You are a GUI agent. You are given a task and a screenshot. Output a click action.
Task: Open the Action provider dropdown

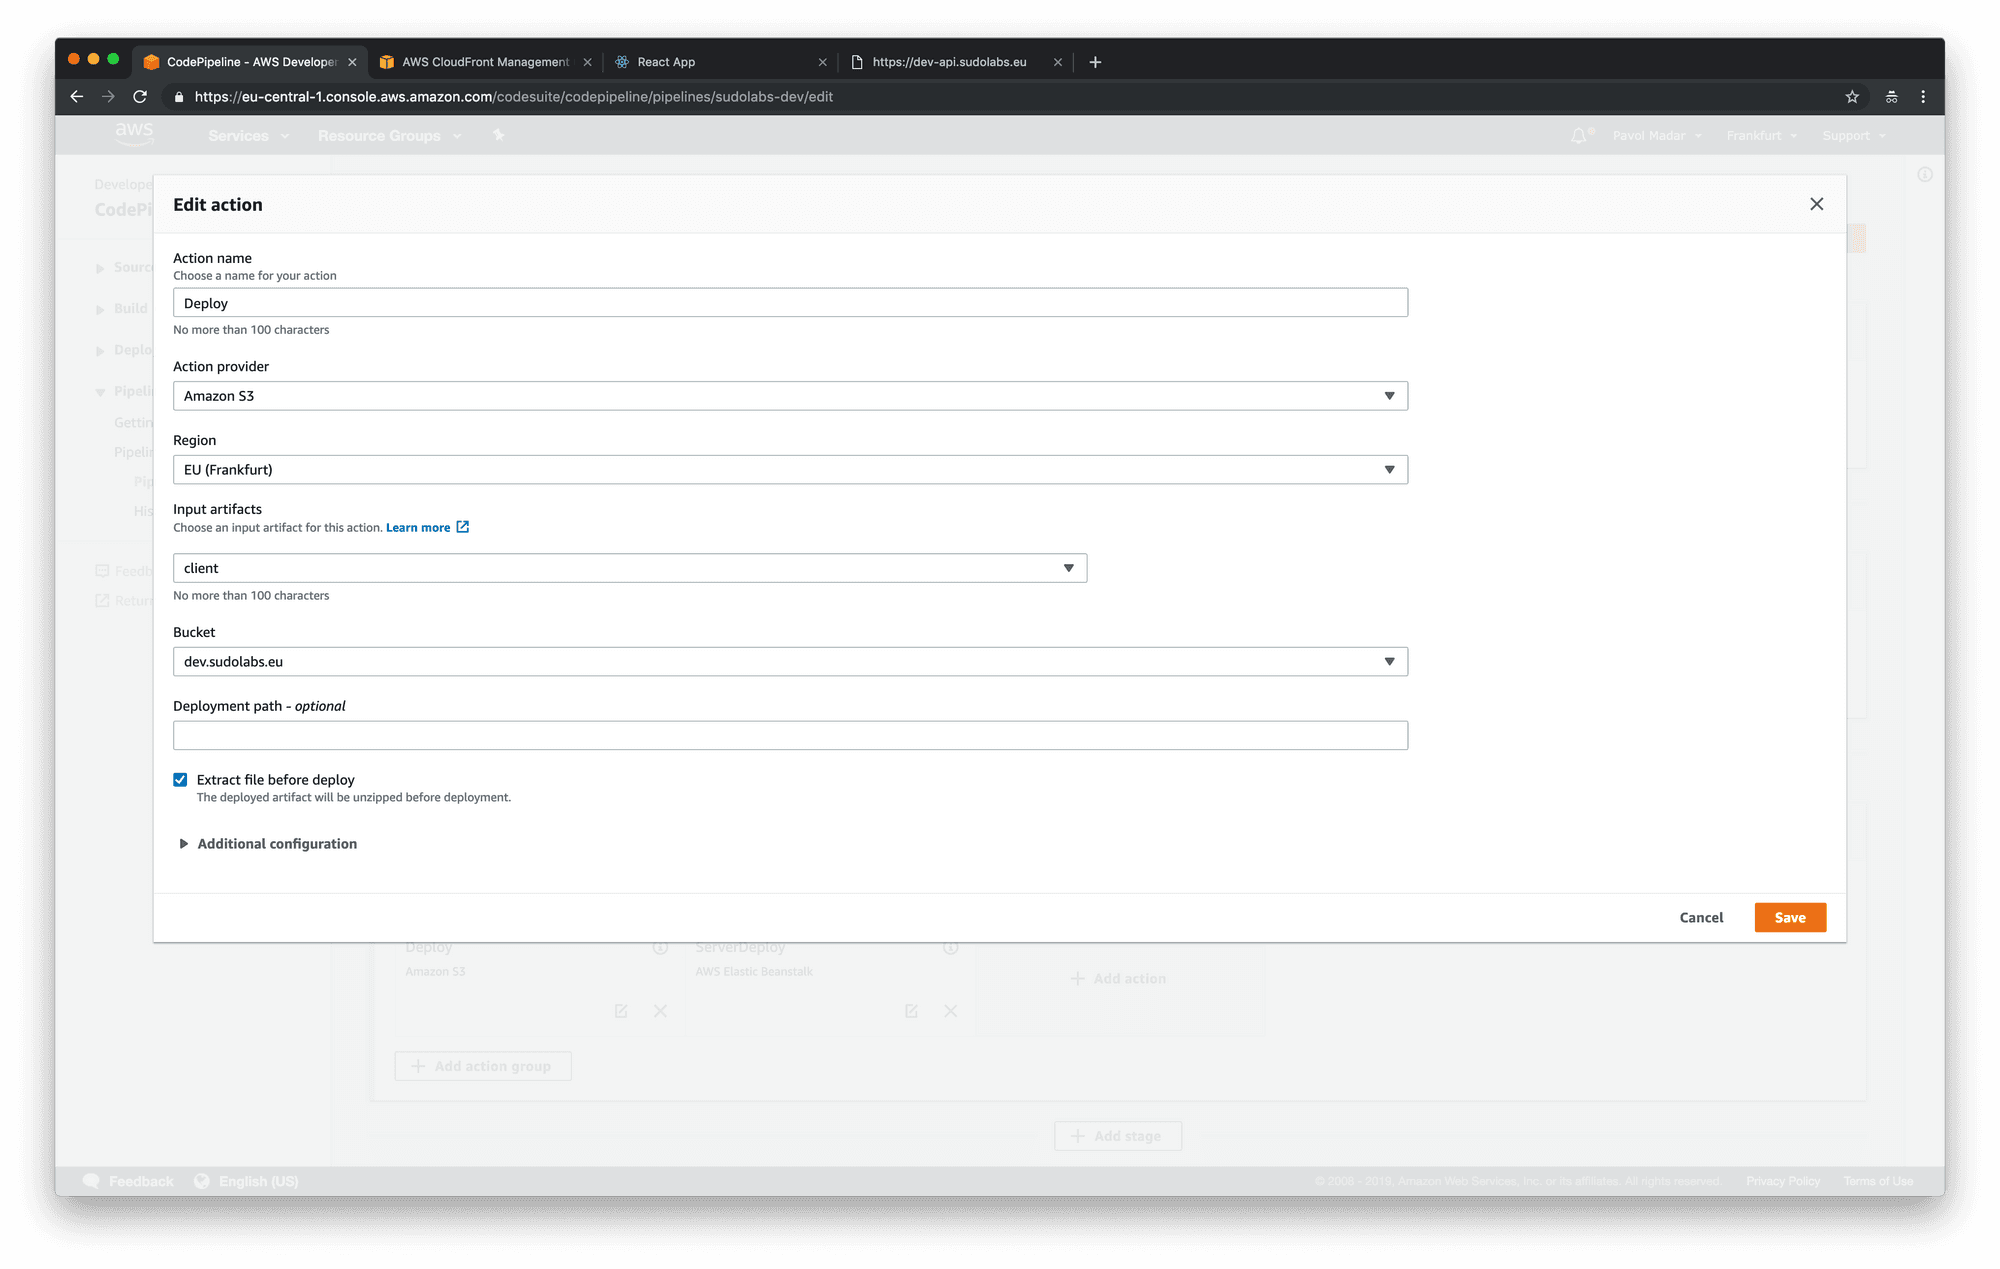790,396
